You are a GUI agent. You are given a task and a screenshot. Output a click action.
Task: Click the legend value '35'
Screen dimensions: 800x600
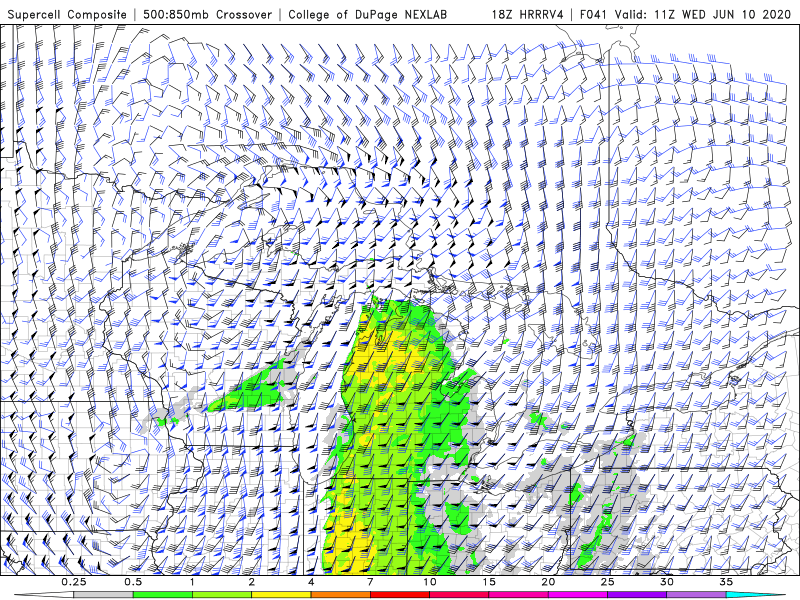[x=727, y=582]
